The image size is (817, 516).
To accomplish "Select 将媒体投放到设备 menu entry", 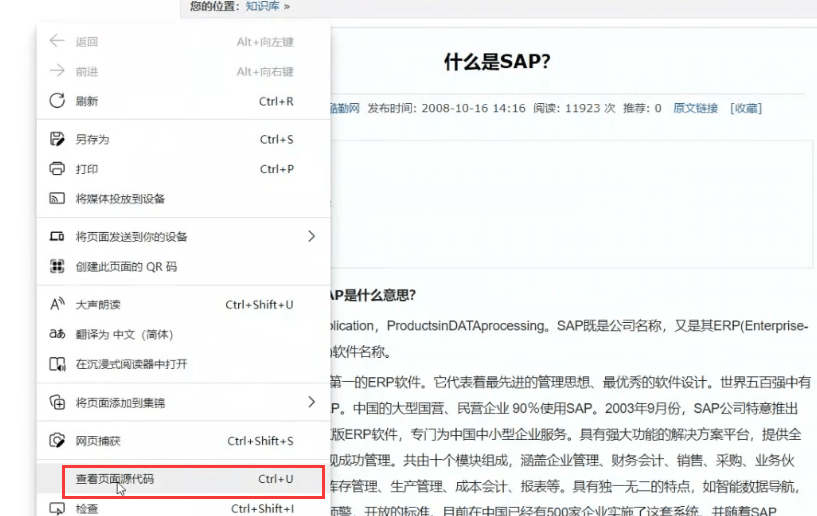I will 183,199.
